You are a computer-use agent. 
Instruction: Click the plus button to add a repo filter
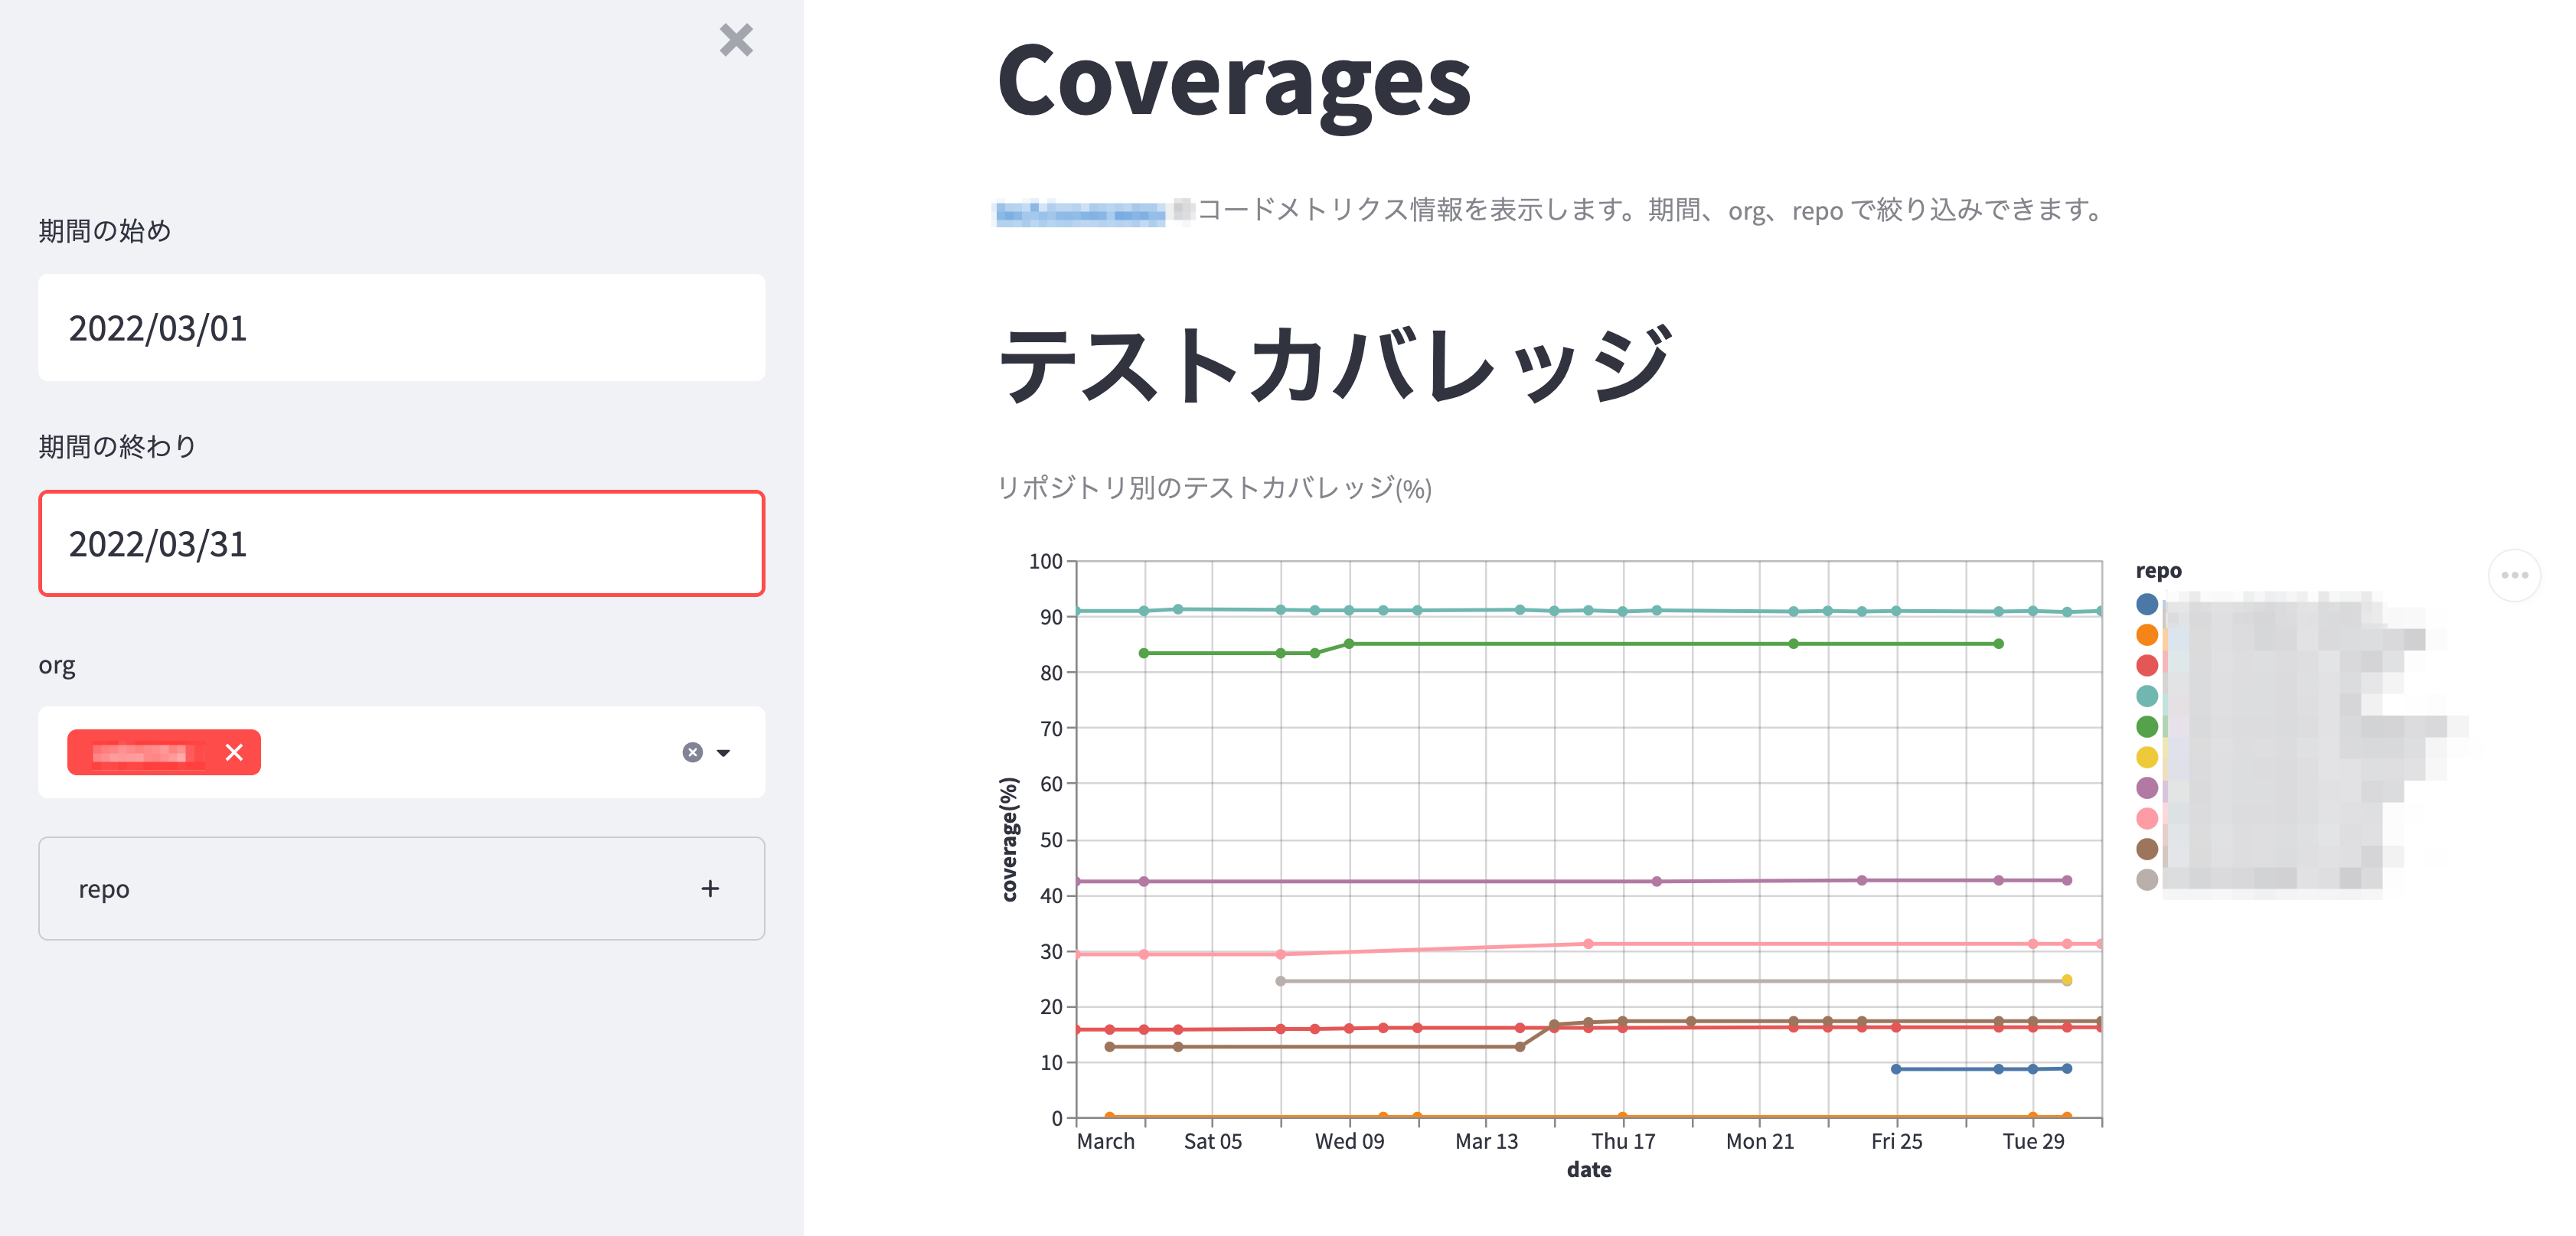[710, 888]
